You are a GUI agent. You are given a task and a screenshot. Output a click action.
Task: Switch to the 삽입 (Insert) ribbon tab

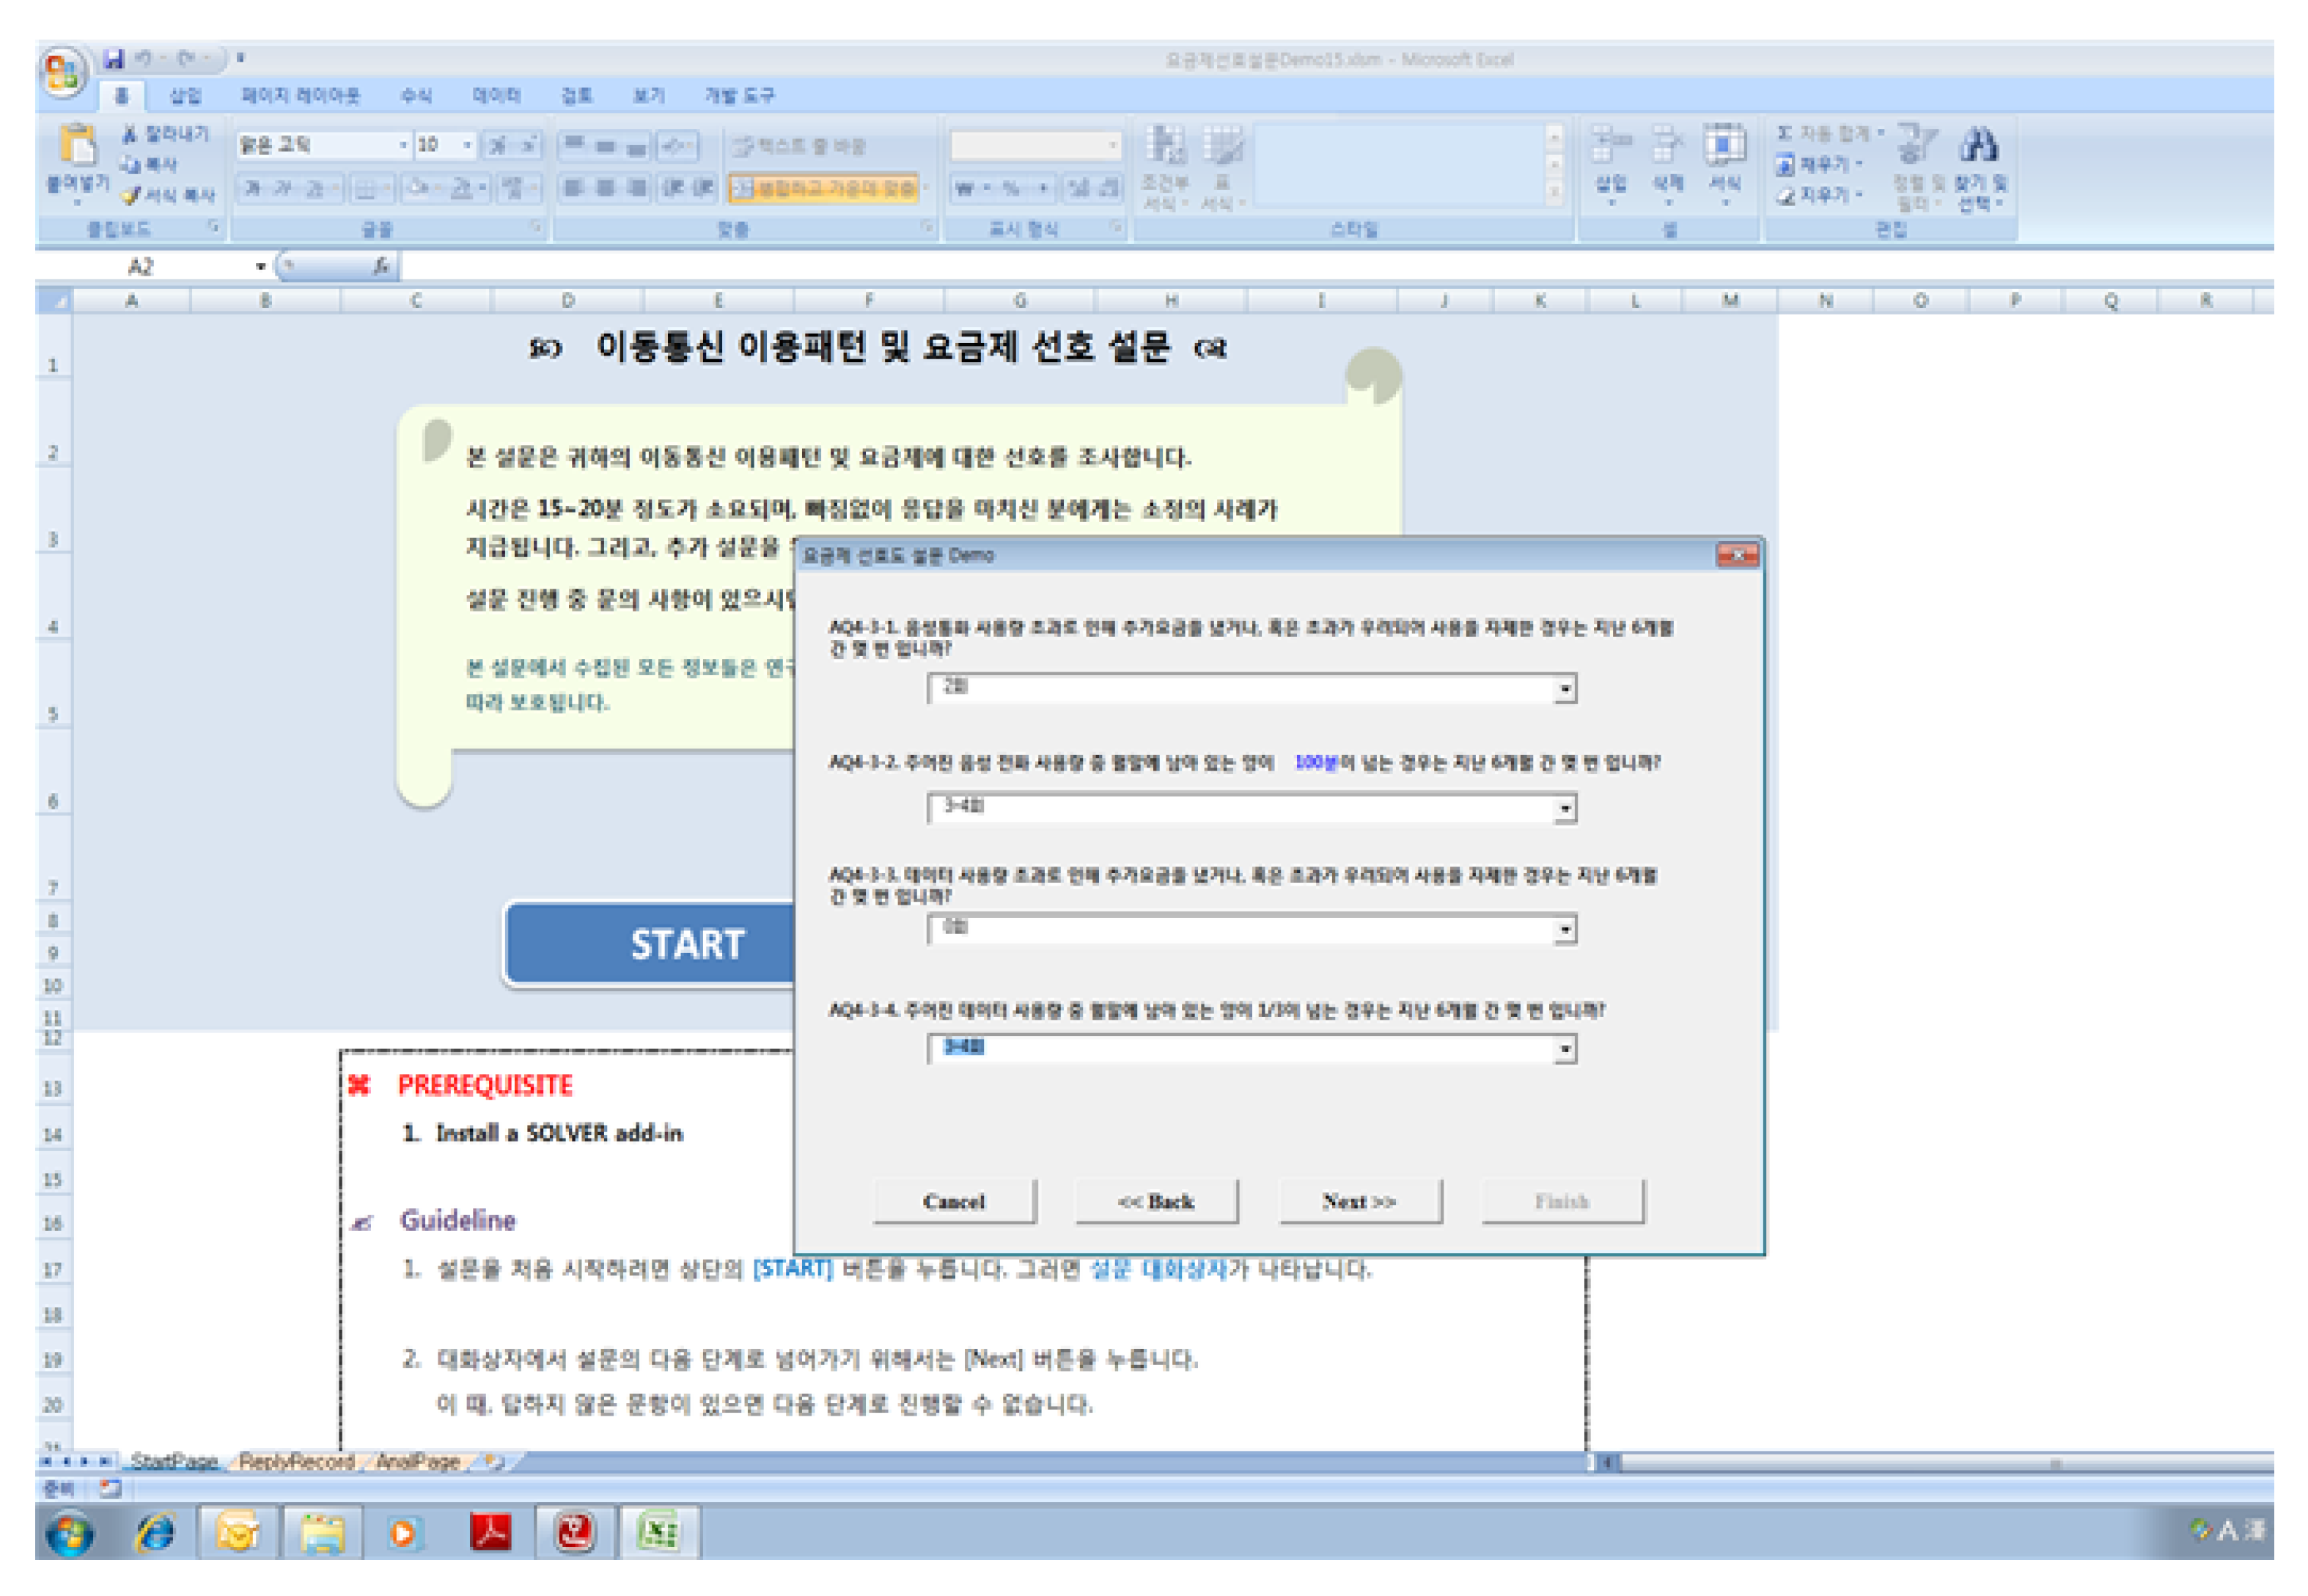point(185,96)
